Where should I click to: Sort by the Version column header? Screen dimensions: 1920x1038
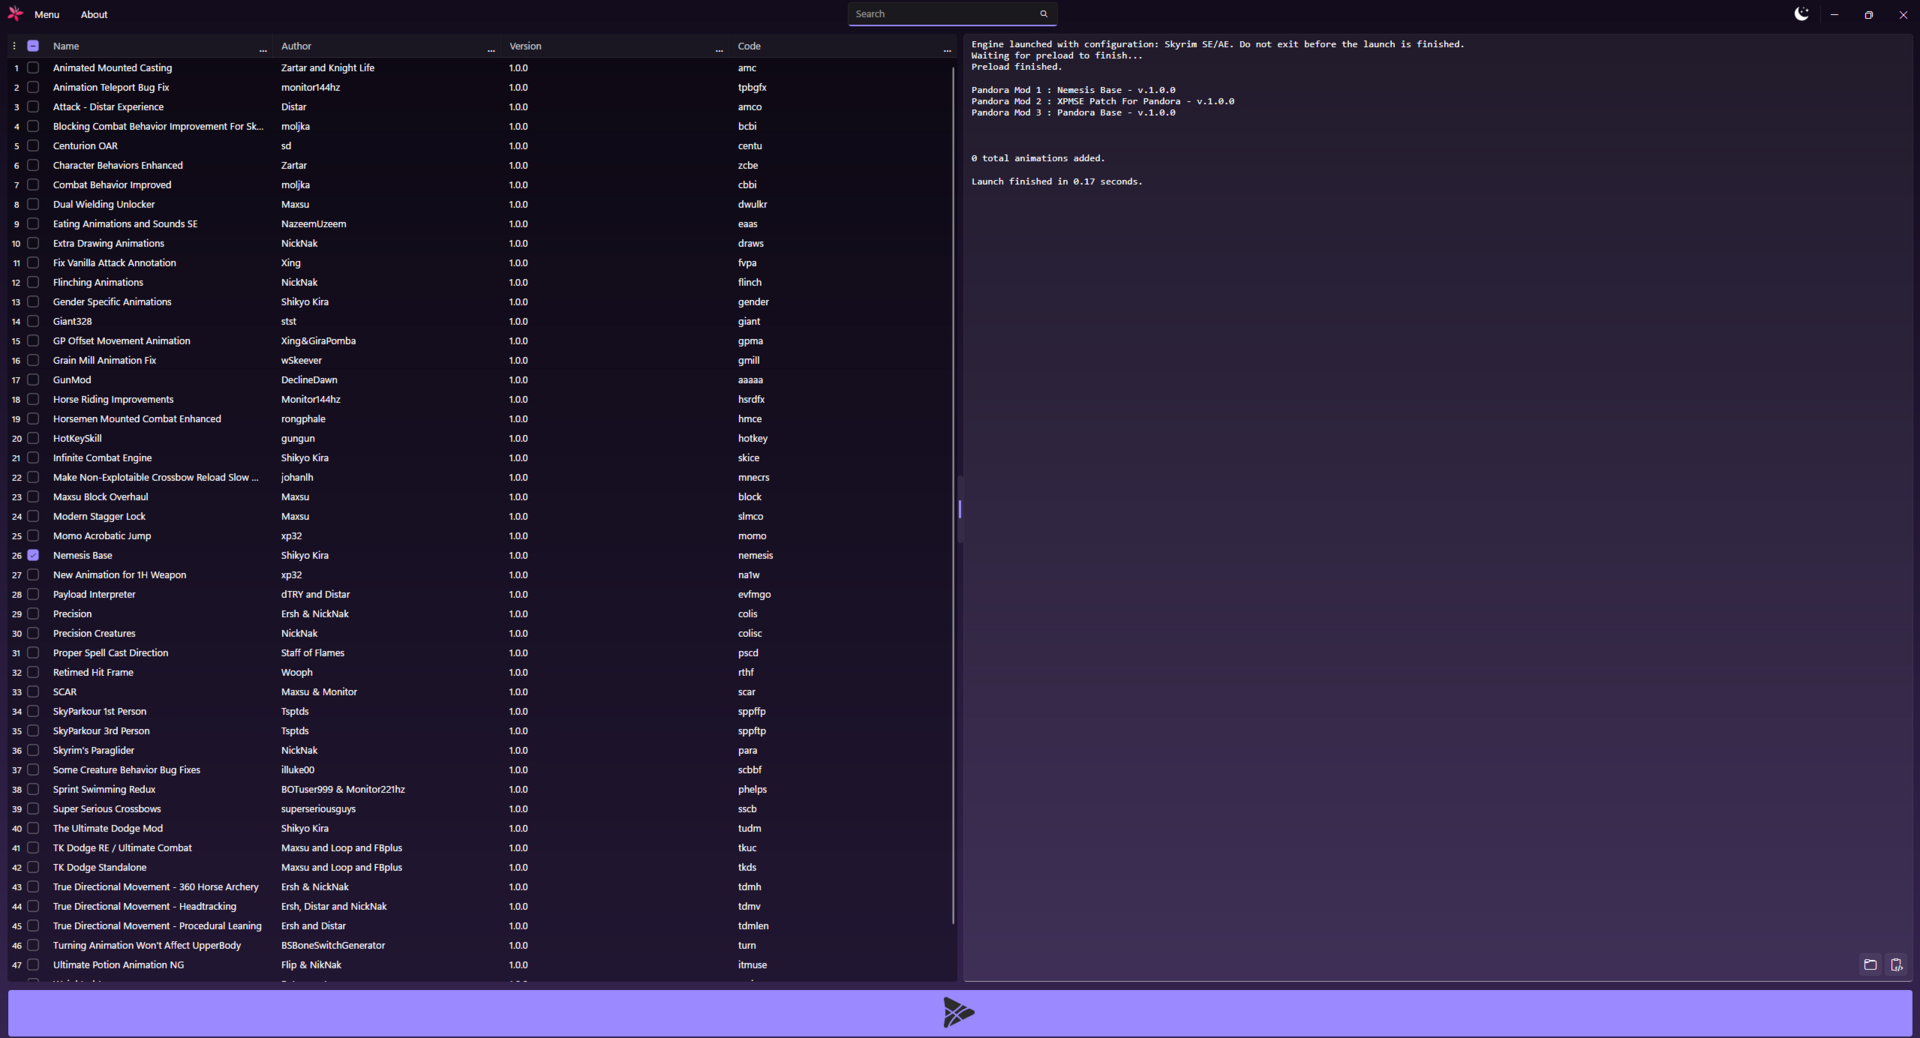[525, 46]
